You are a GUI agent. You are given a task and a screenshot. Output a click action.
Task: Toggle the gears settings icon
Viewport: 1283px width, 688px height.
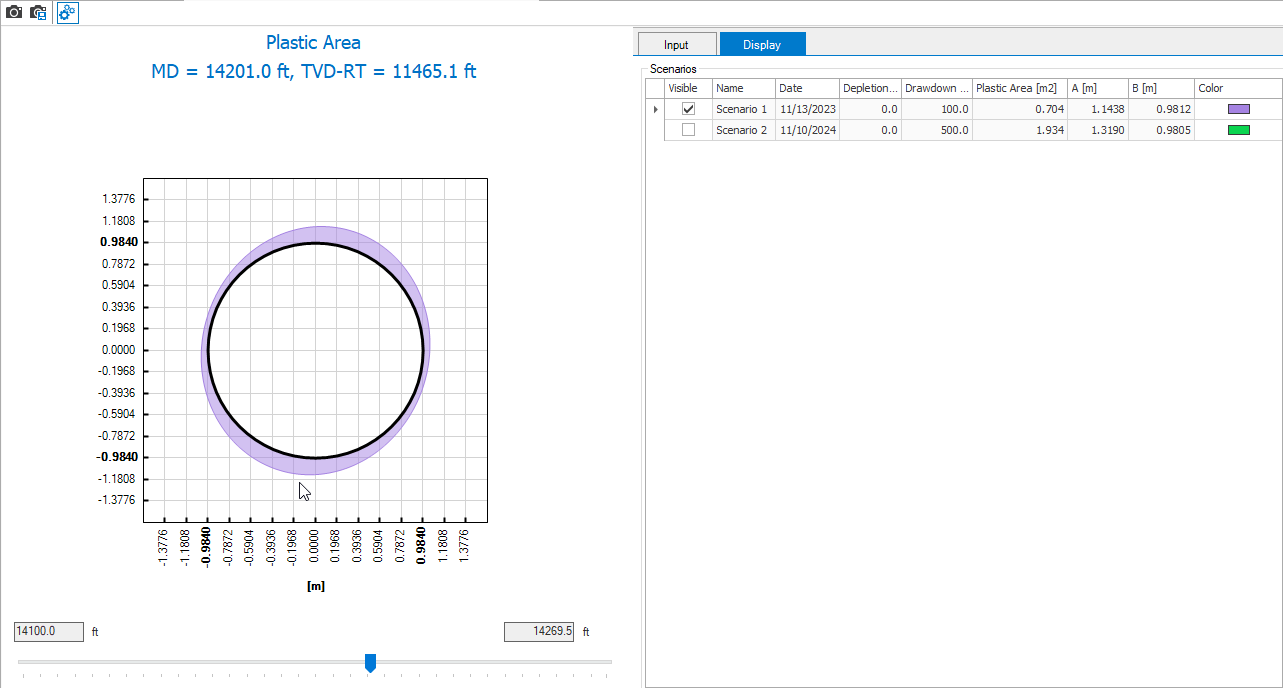(x=67, y=13)
